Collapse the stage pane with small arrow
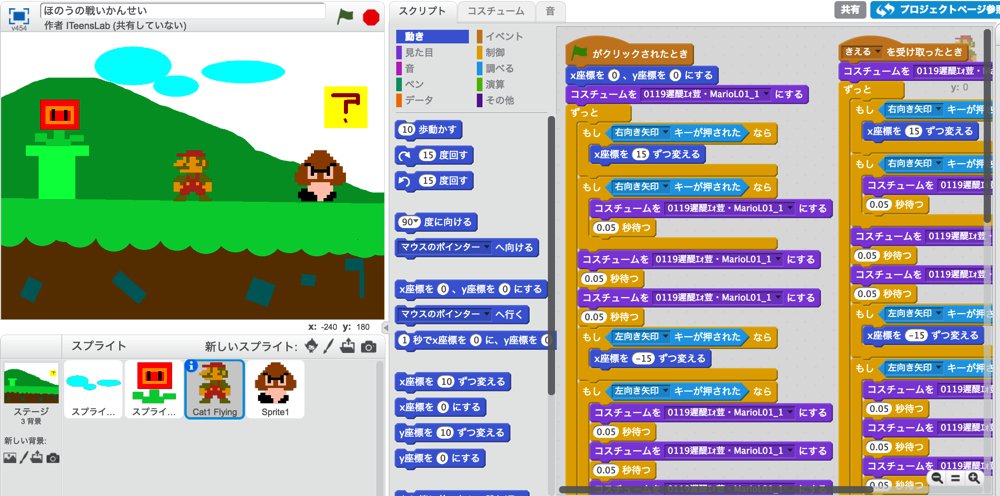The image size is (1000, 496). pyautogui.click(x=385, y=327)
